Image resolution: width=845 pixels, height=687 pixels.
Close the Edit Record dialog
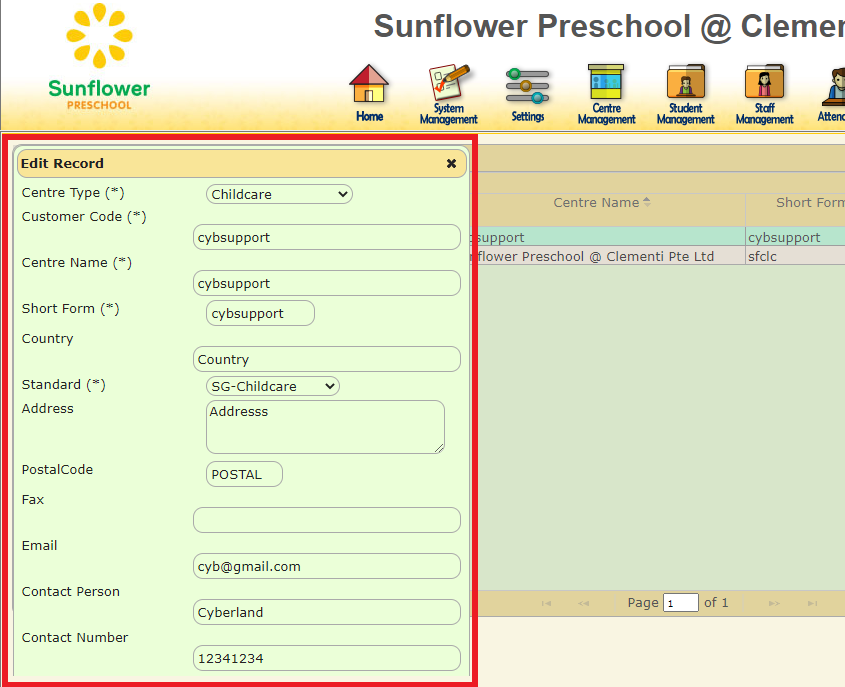coord(452,163)
